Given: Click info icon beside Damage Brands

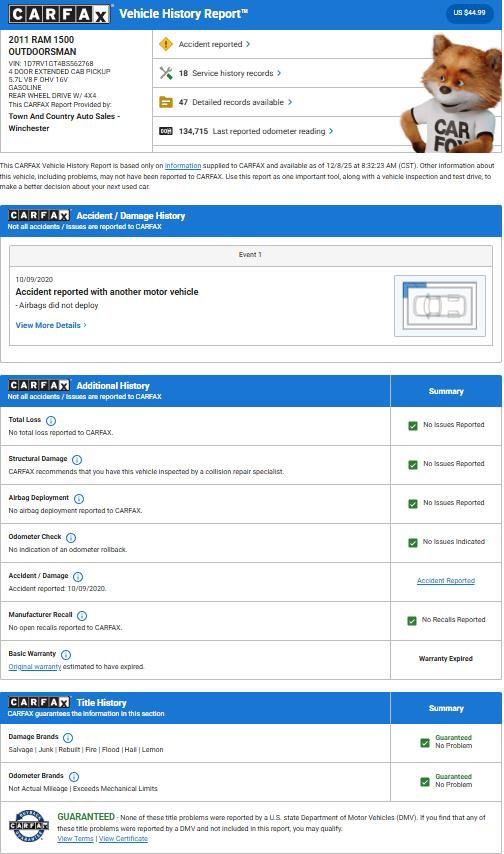Looking at the screenshot, I should (x=68, y=737).
